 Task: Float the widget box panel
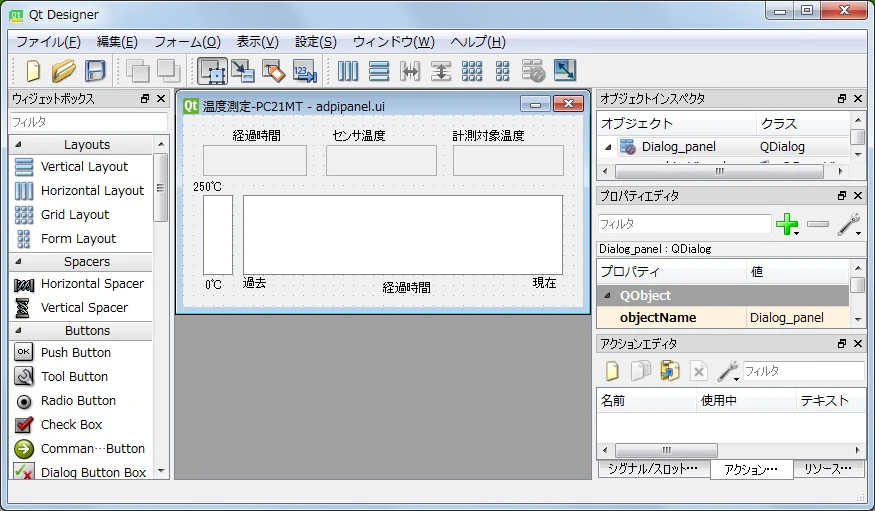pos(145,99)
